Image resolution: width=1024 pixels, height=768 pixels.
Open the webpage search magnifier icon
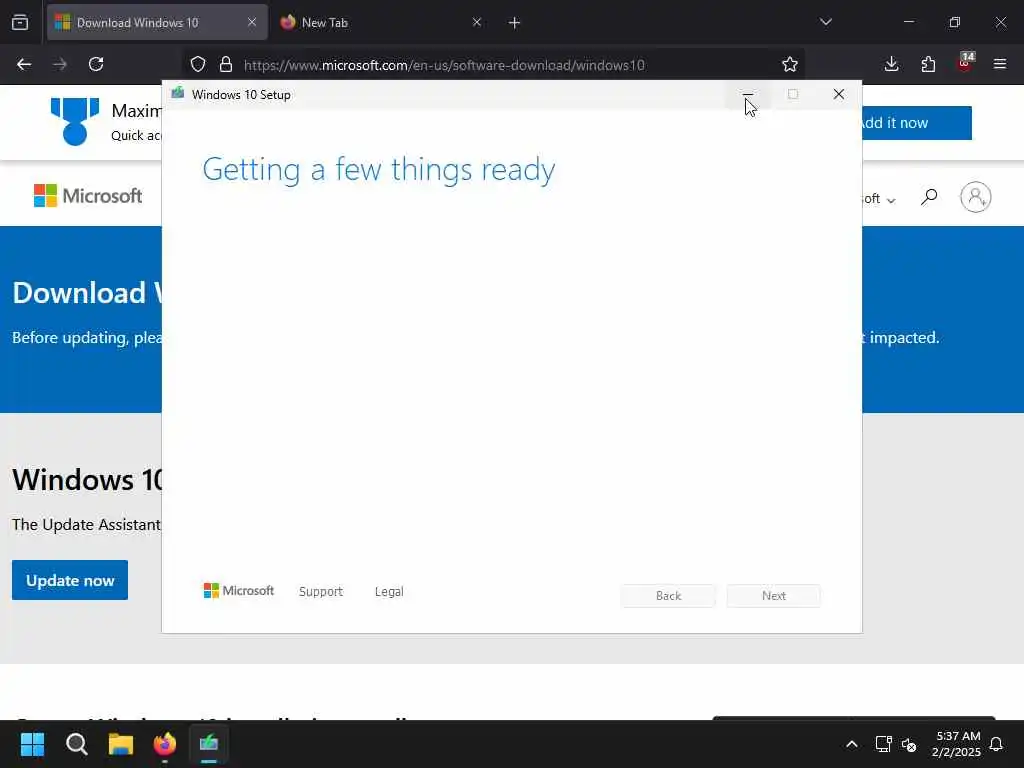click(x=929, y=197)
